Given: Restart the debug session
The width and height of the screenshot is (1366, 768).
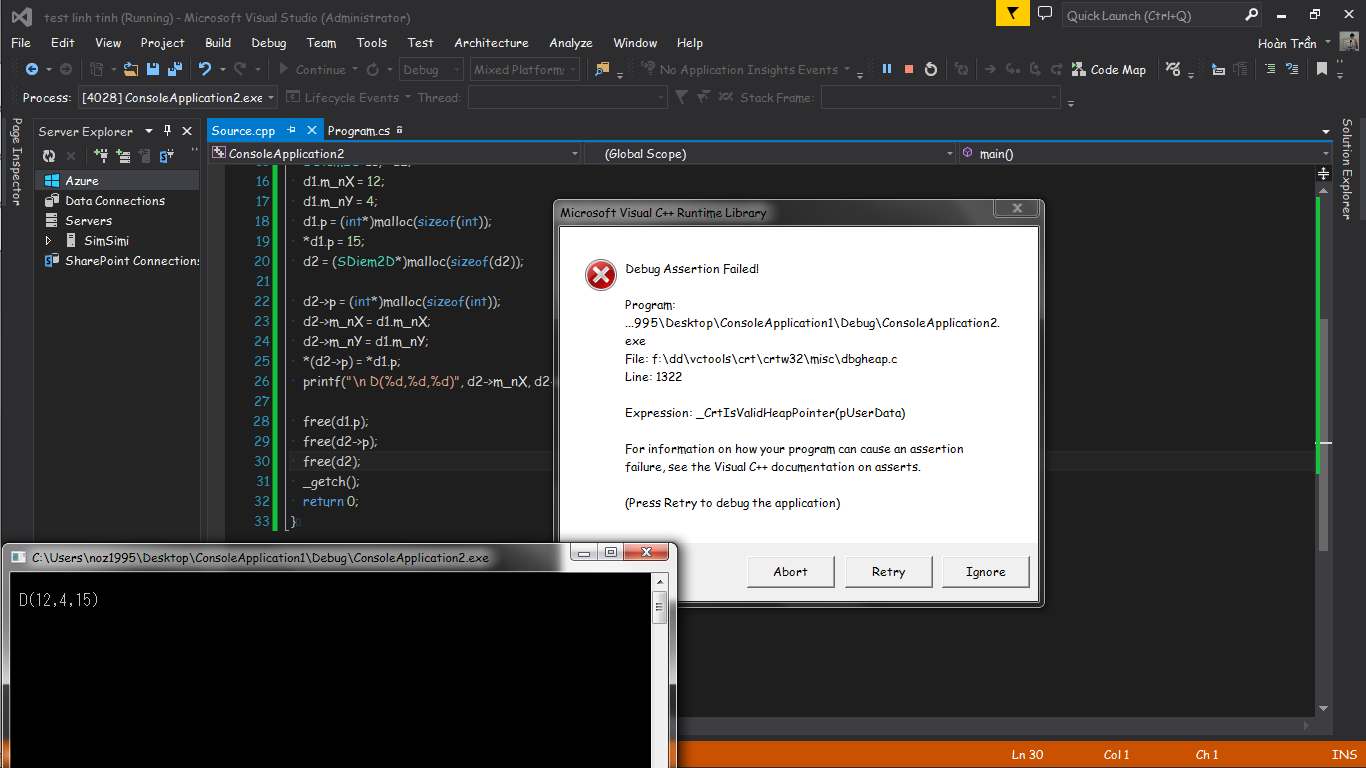Looking at the screenshot, I should coord(931,69).
